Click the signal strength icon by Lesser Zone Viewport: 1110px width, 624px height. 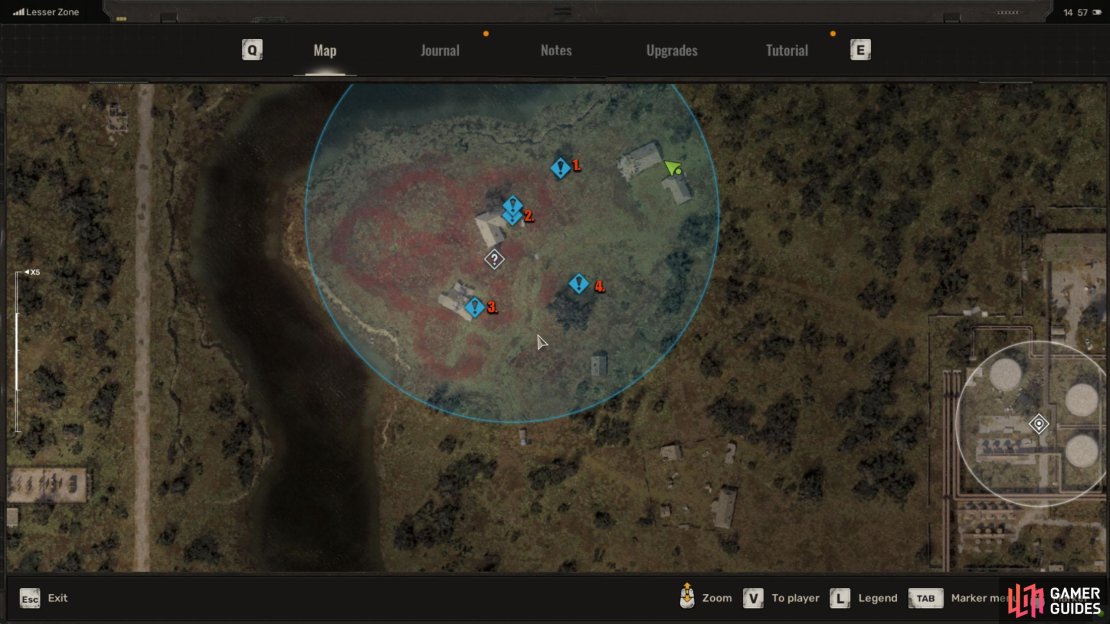[18, 12]
